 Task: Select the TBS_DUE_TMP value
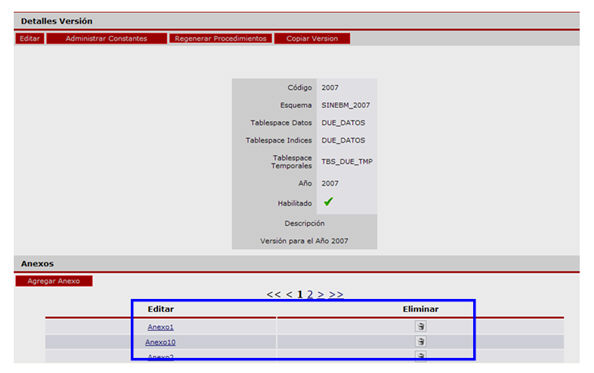click(x=347, y=162)
